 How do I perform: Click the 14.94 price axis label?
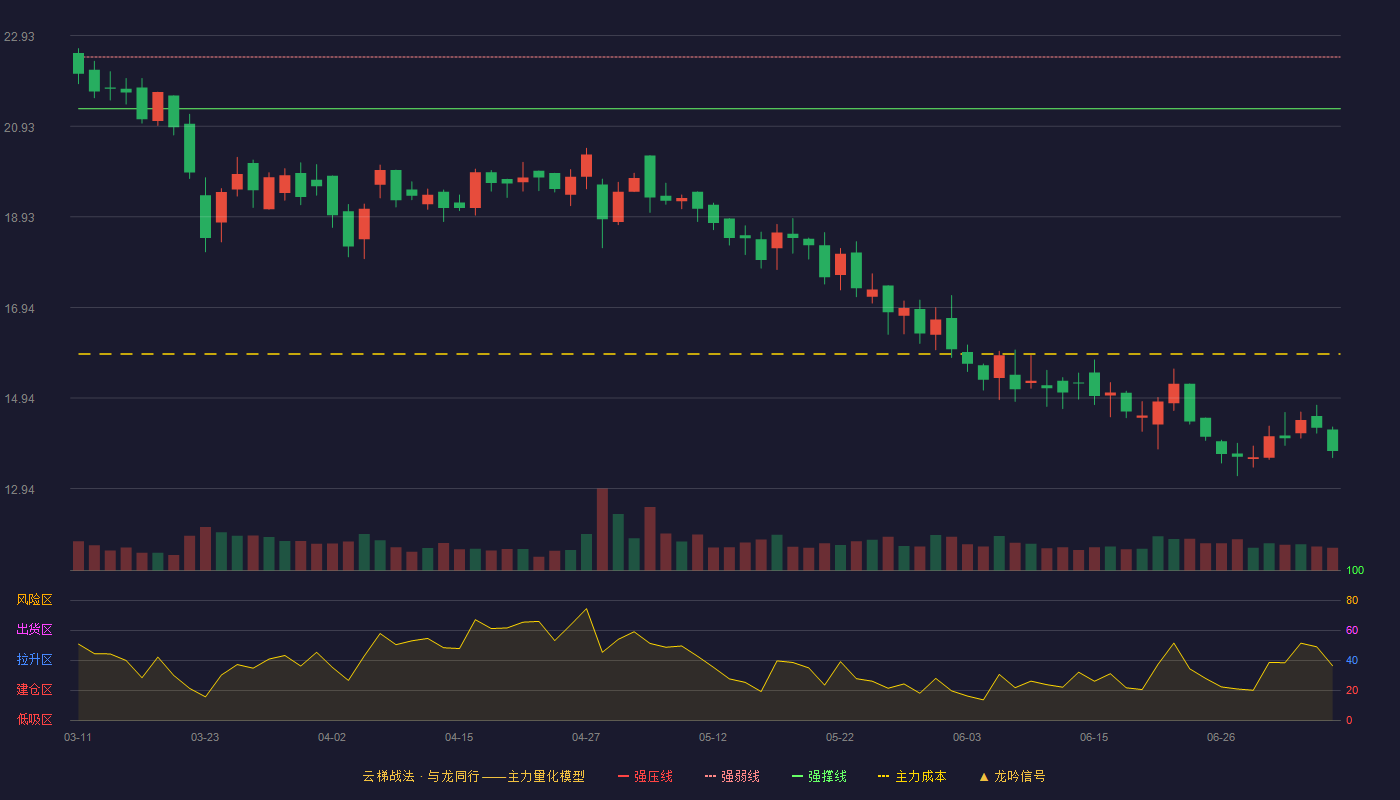tap(19, 399)
